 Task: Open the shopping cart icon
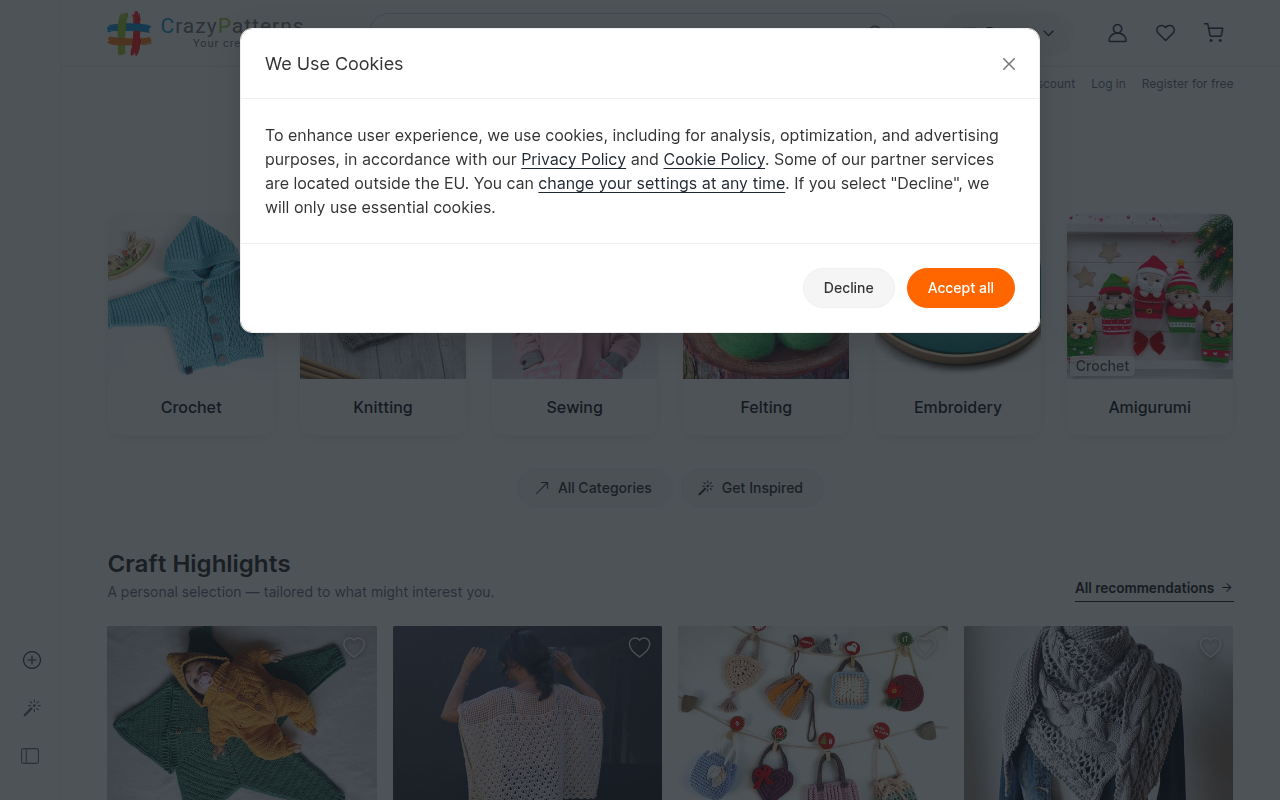point(1214,33)
